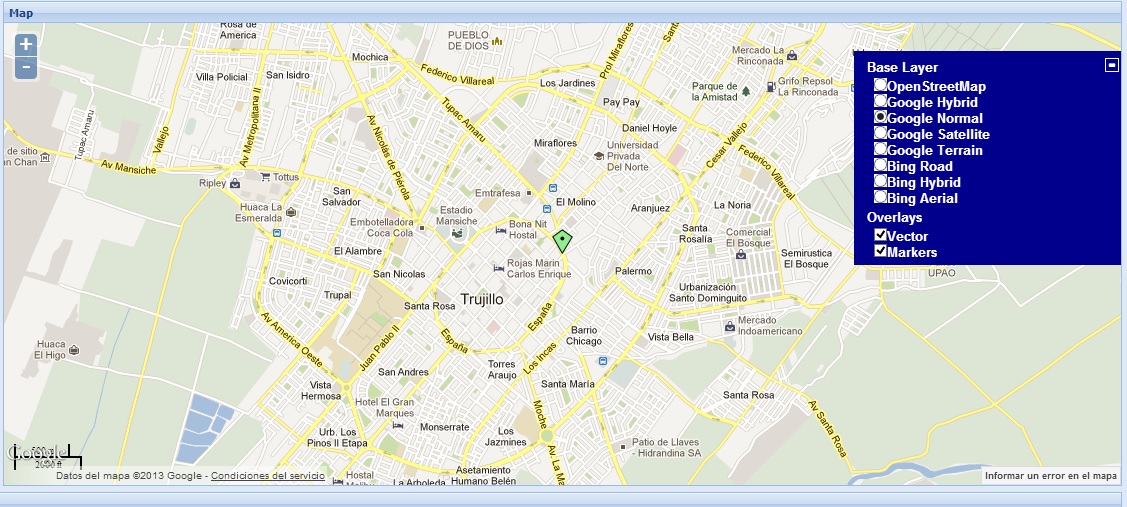
Task: Zoom in with the plus button
Action: click(26, 45)
